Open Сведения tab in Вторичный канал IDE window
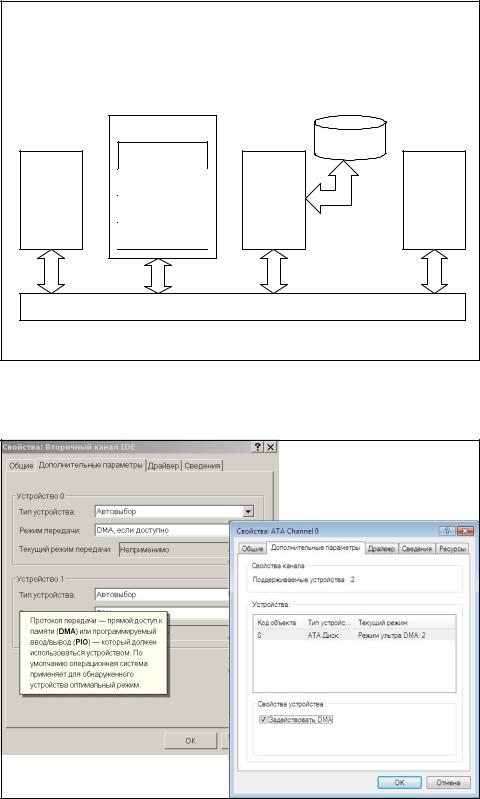 (202, 466)
